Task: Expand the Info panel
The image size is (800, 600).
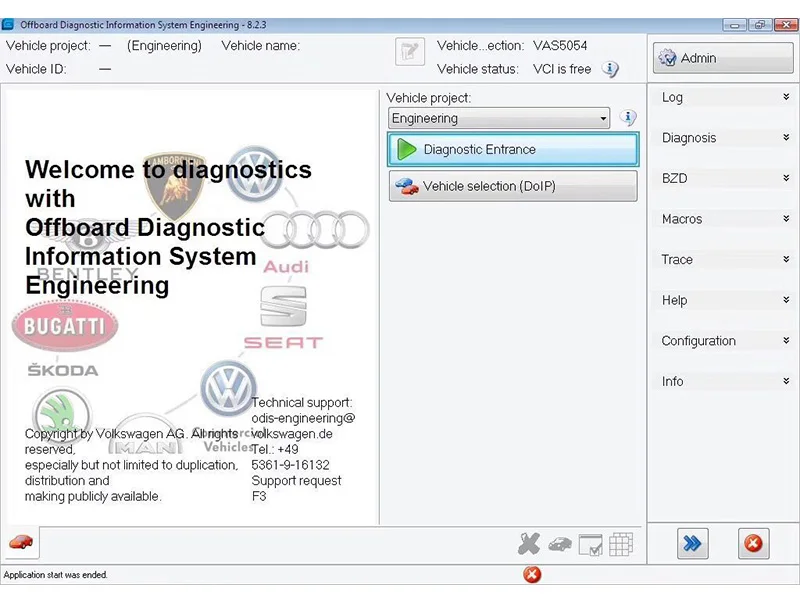Action: [x=725, y=381]
